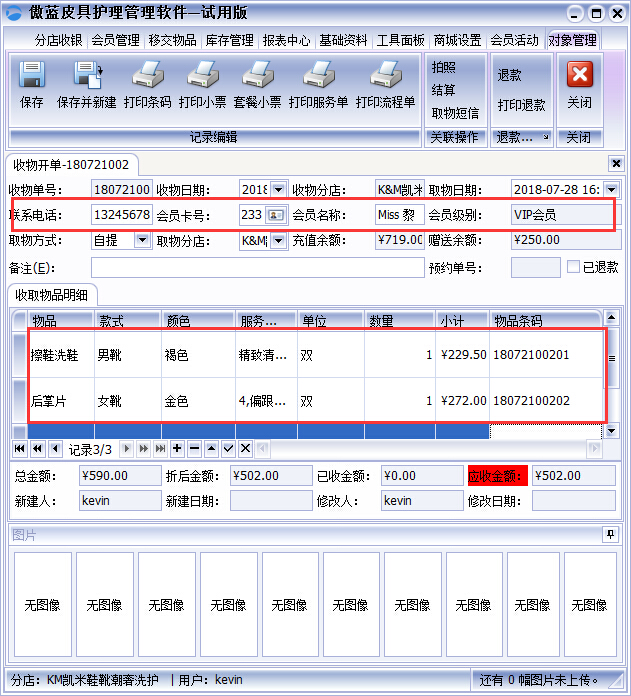Click the 打印服务单 printer icon
The height and width of the screenshot is (696, 631).
click(318, 76)
